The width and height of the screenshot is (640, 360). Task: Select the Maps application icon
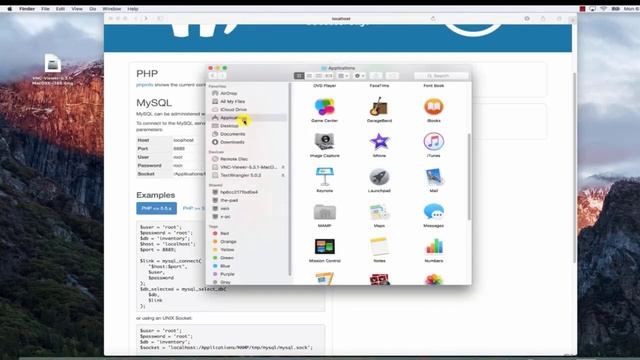coord(379,212)
